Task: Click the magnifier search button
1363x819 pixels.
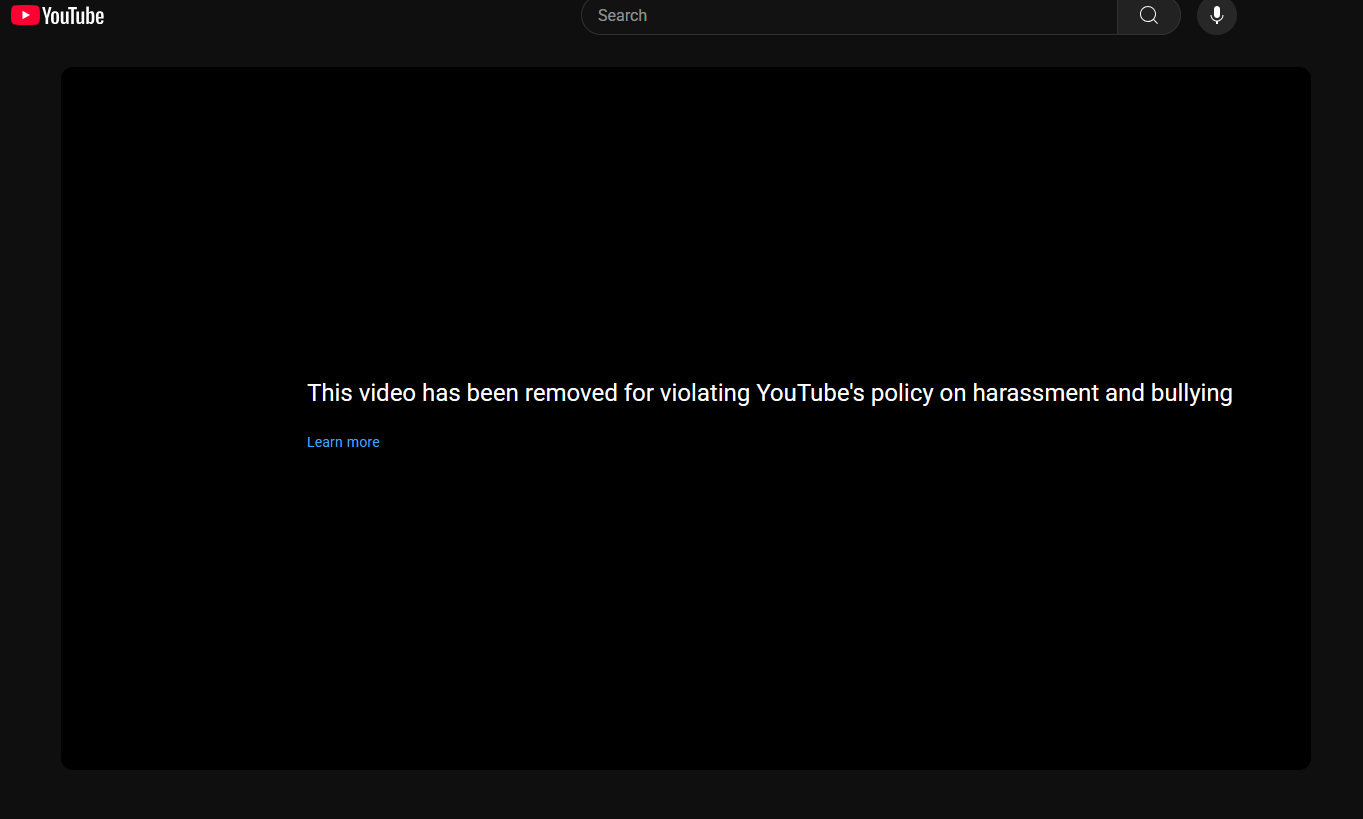Action: click(1149, 15)
